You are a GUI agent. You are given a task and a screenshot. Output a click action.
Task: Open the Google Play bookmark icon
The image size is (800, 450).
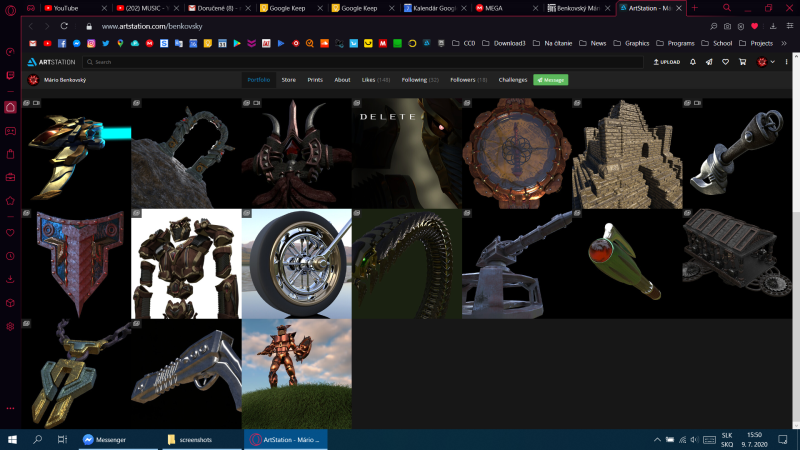(237, 43)
